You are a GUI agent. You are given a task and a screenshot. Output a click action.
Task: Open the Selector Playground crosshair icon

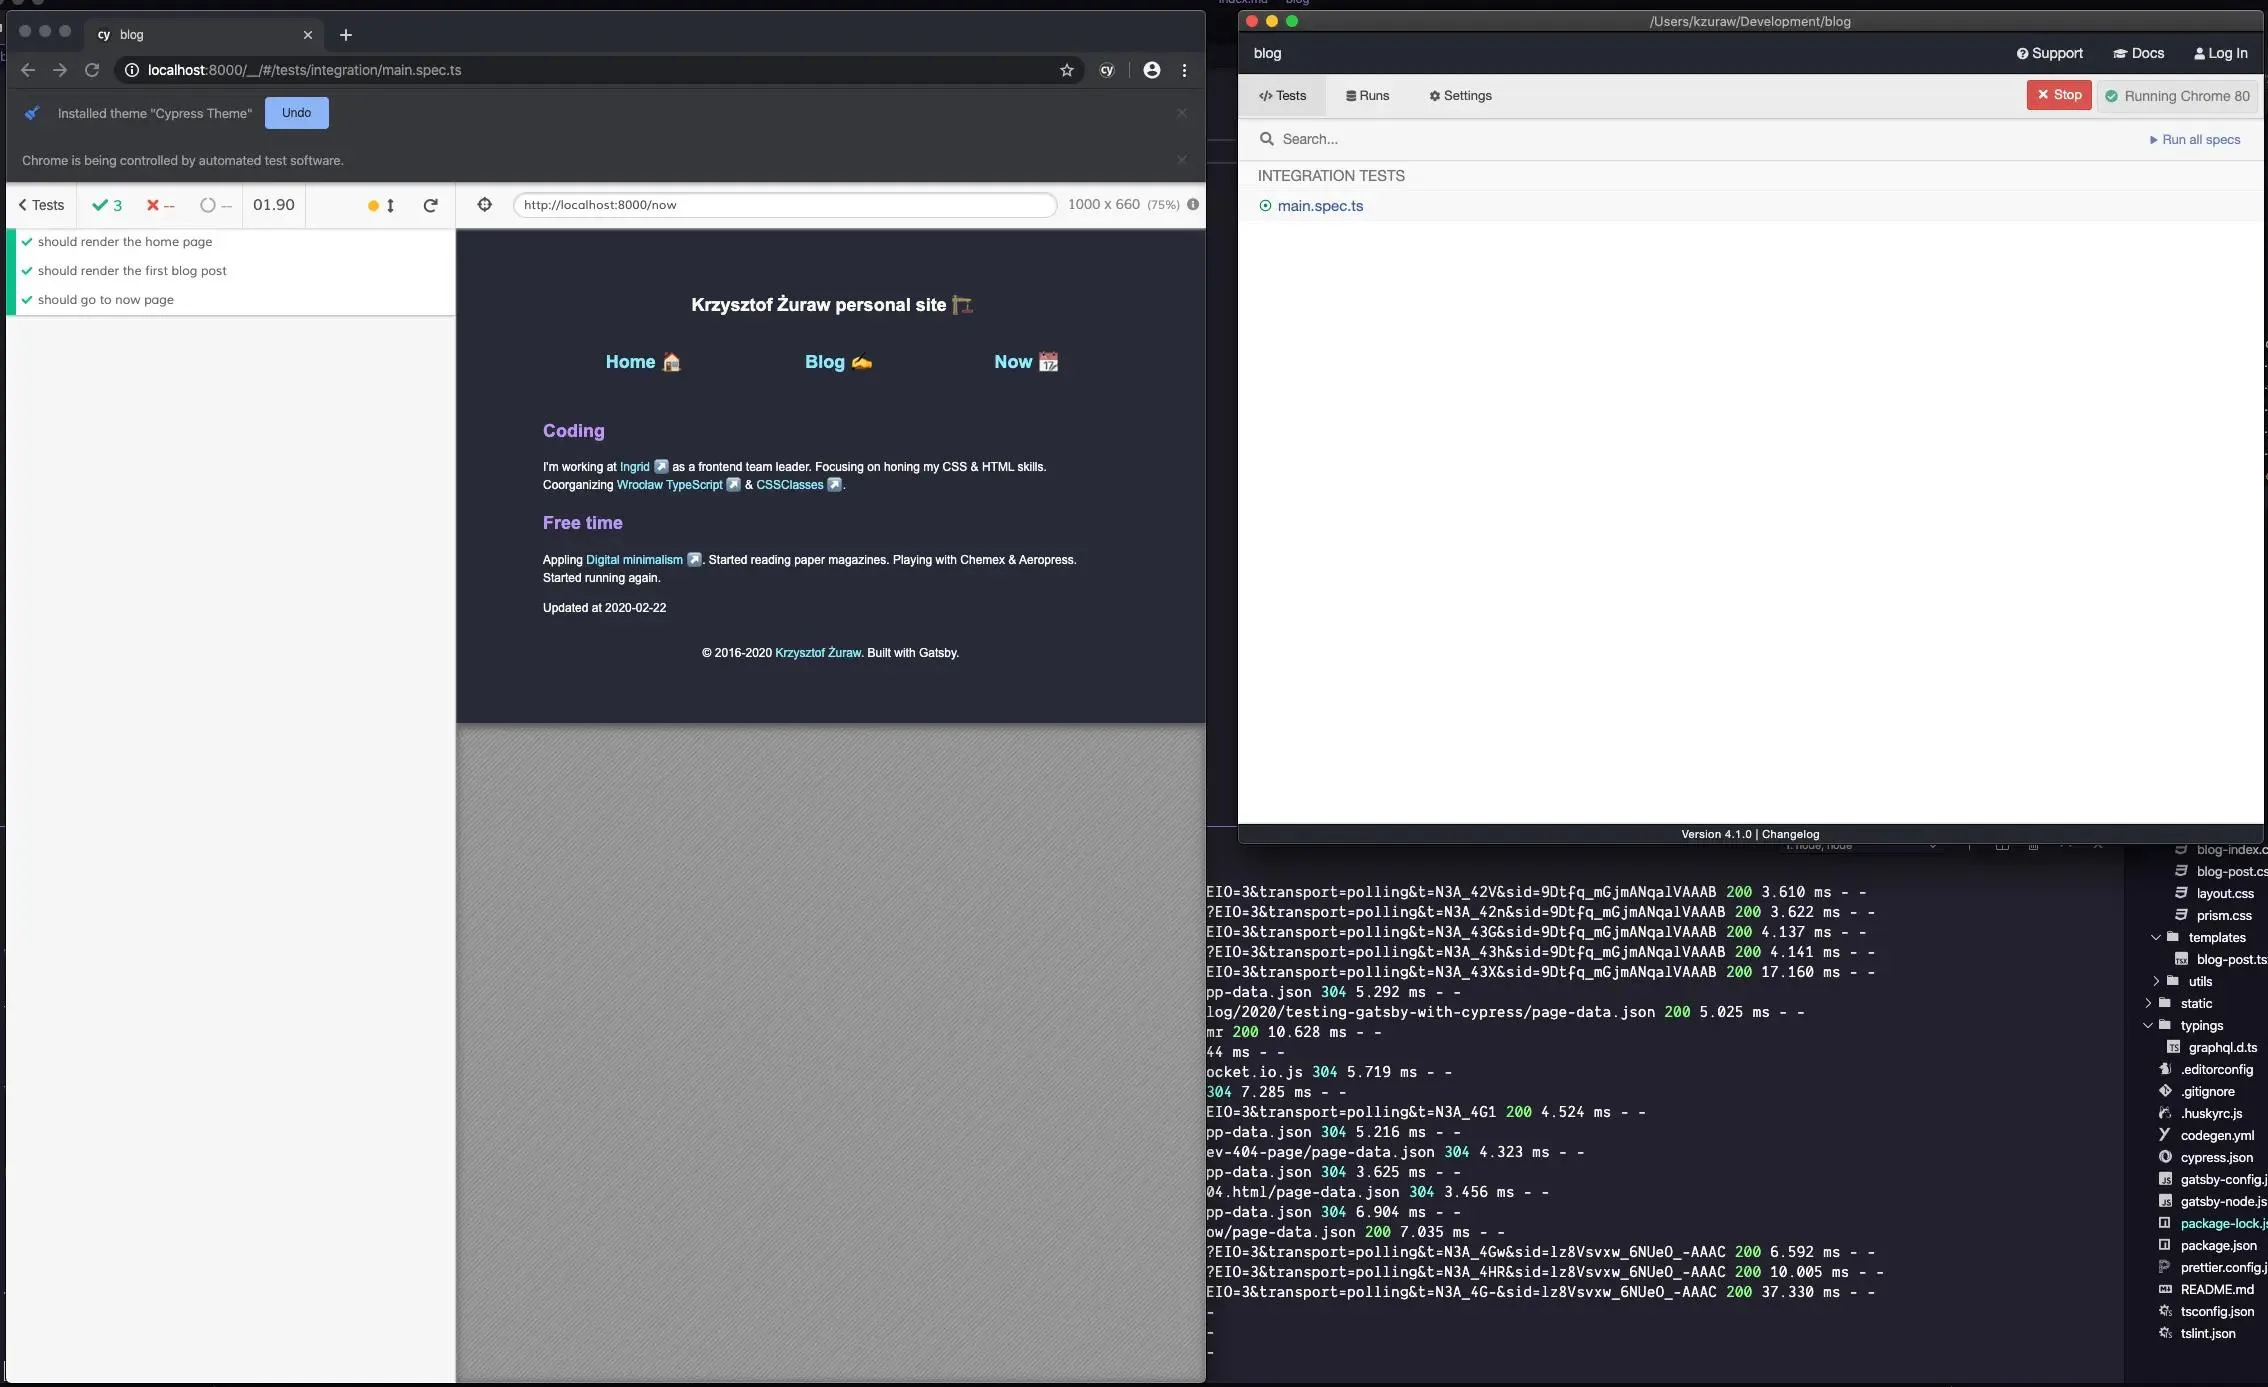(484, 205)
